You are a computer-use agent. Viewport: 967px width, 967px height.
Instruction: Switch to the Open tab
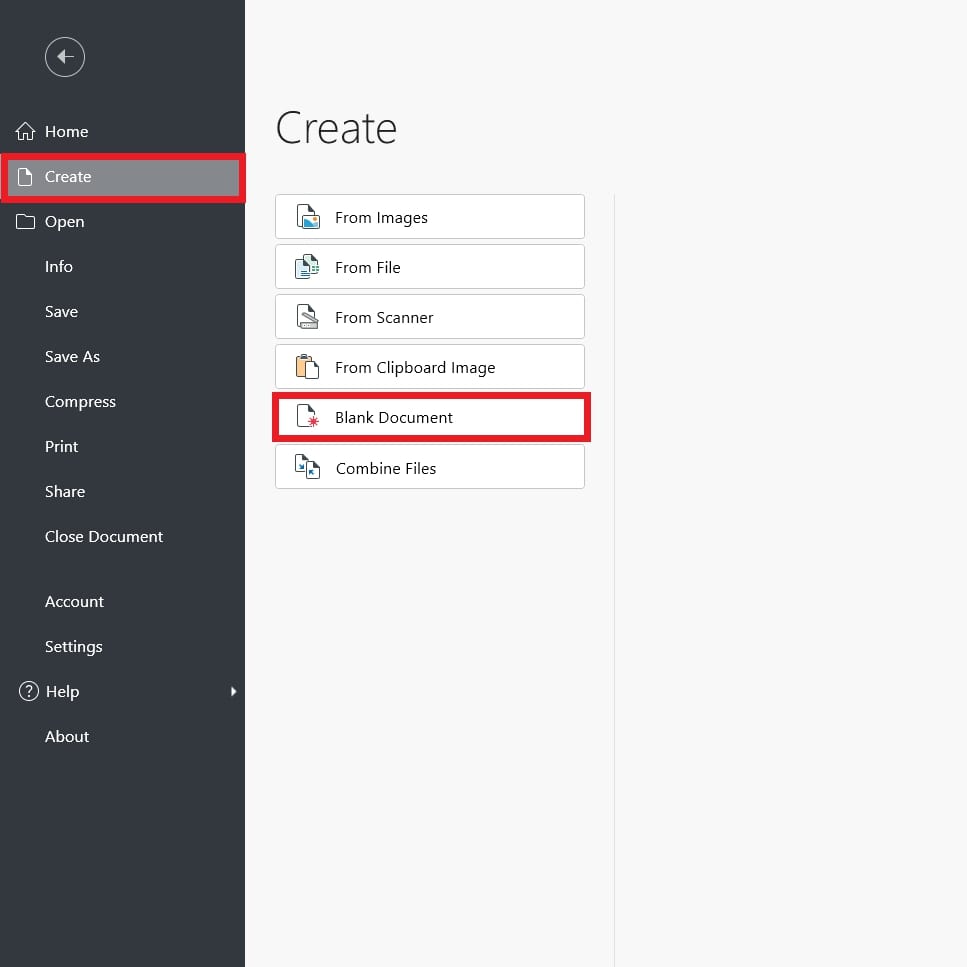[64, 221]
